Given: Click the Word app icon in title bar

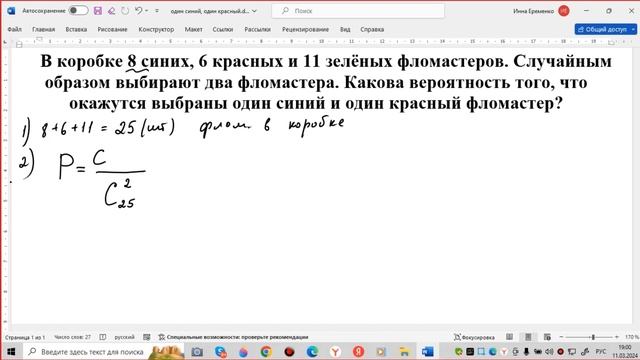Looking at the screenshot, I should click(11, 11).
